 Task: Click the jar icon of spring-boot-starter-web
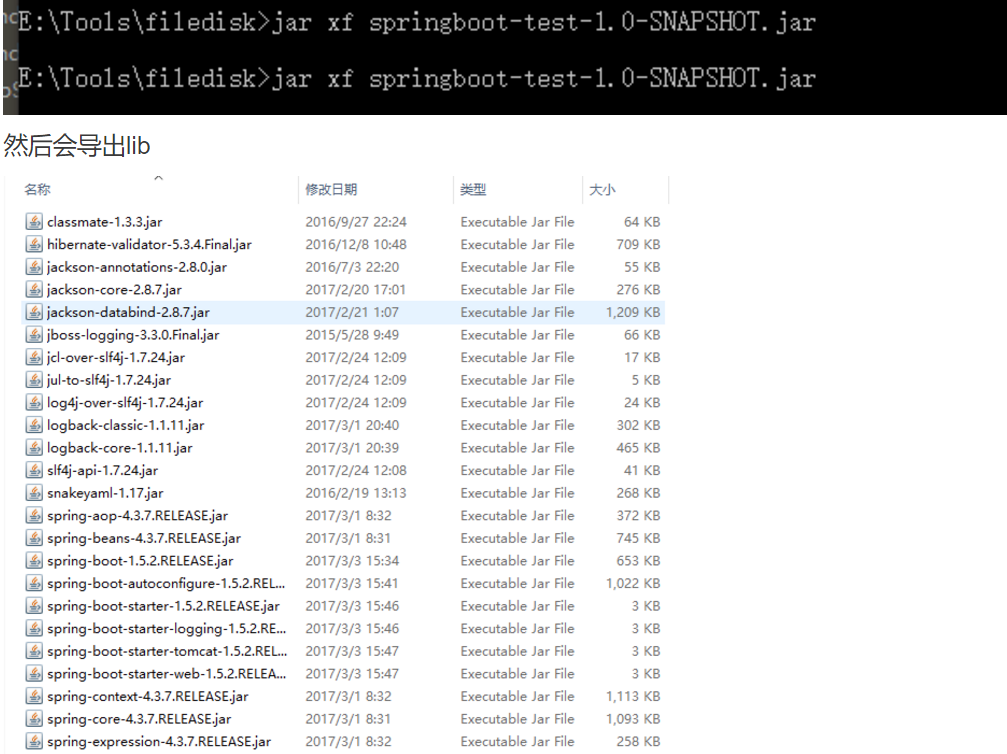point(34,673)
